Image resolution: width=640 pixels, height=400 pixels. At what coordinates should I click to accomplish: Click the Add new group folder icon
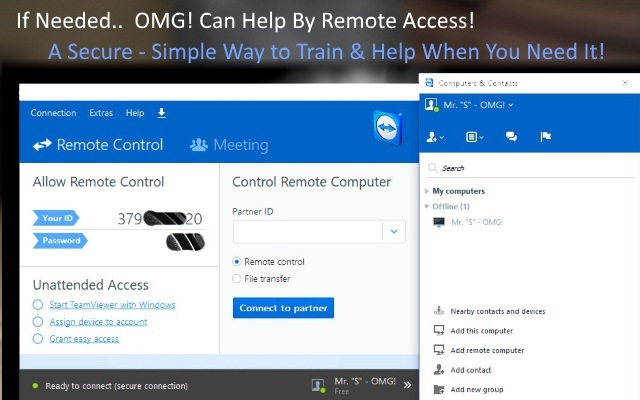click(438, 389)
